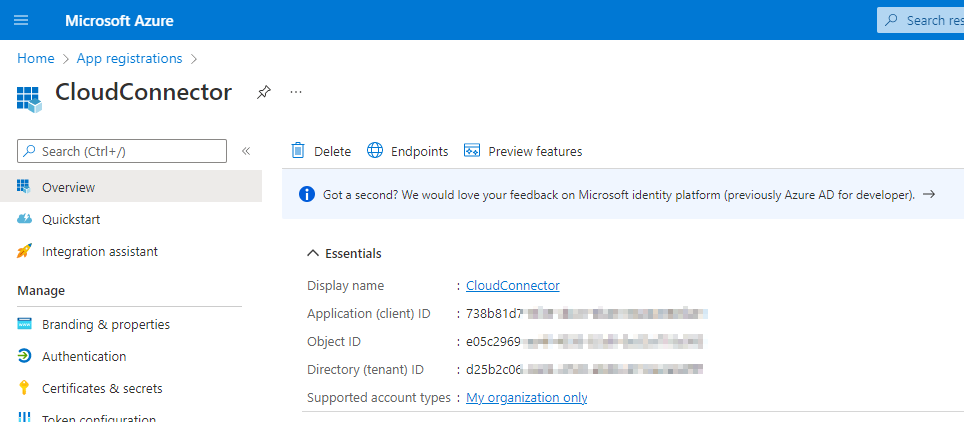The image size is (964, 422).
Task: Click the arrow at end of feedback banner
Action: pyautogui.click(x=930, y=194)
